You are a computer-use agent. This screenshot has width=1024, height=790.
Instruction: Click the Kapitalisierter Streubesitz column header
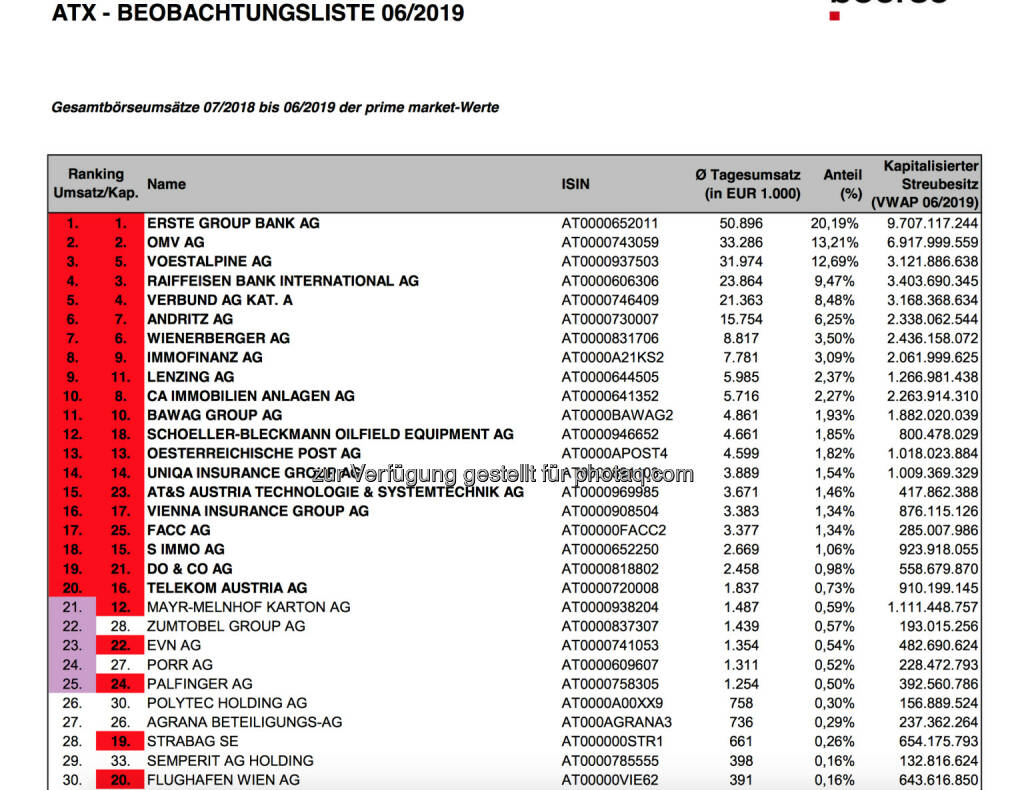coord(925,184)
